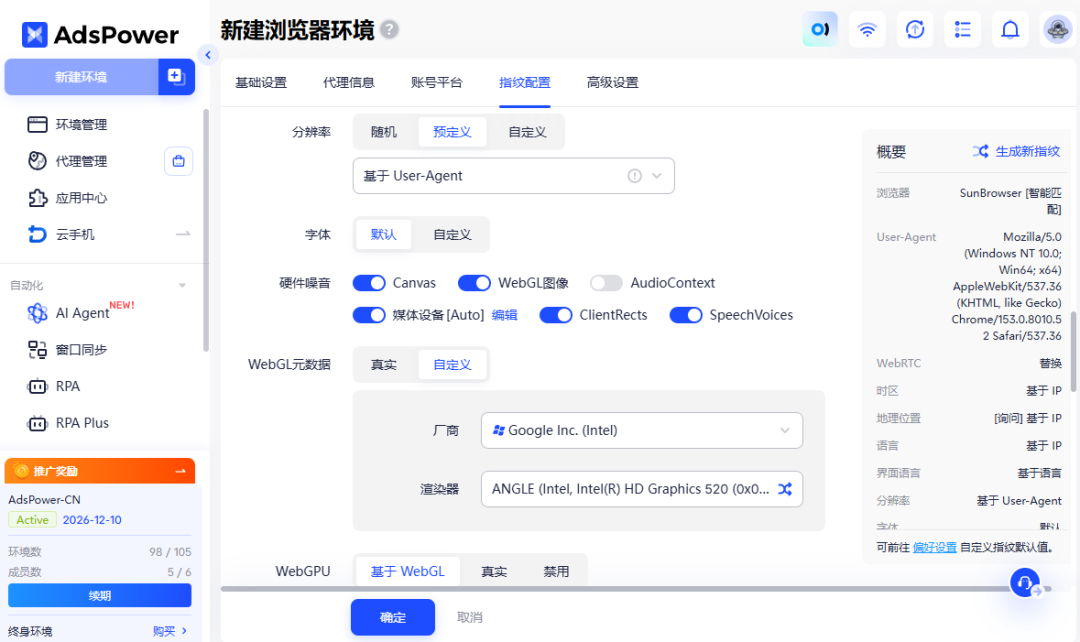
Task: Switch to the 指纹配置 tab
Action: [525, 83]
